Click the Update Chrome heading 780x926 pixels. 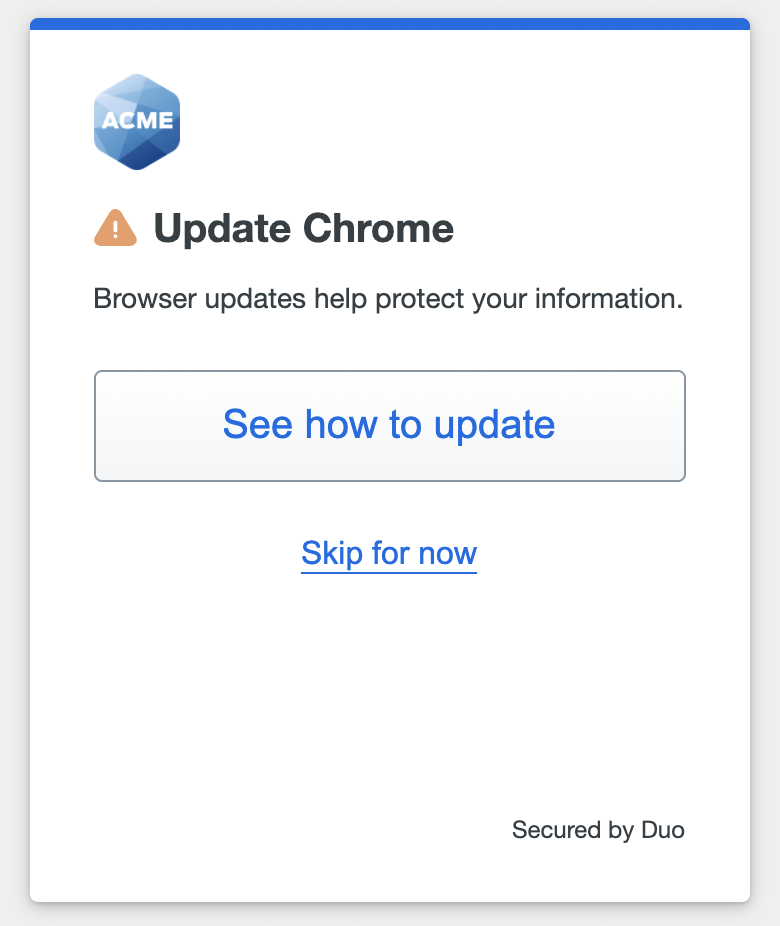coord(303,228)
